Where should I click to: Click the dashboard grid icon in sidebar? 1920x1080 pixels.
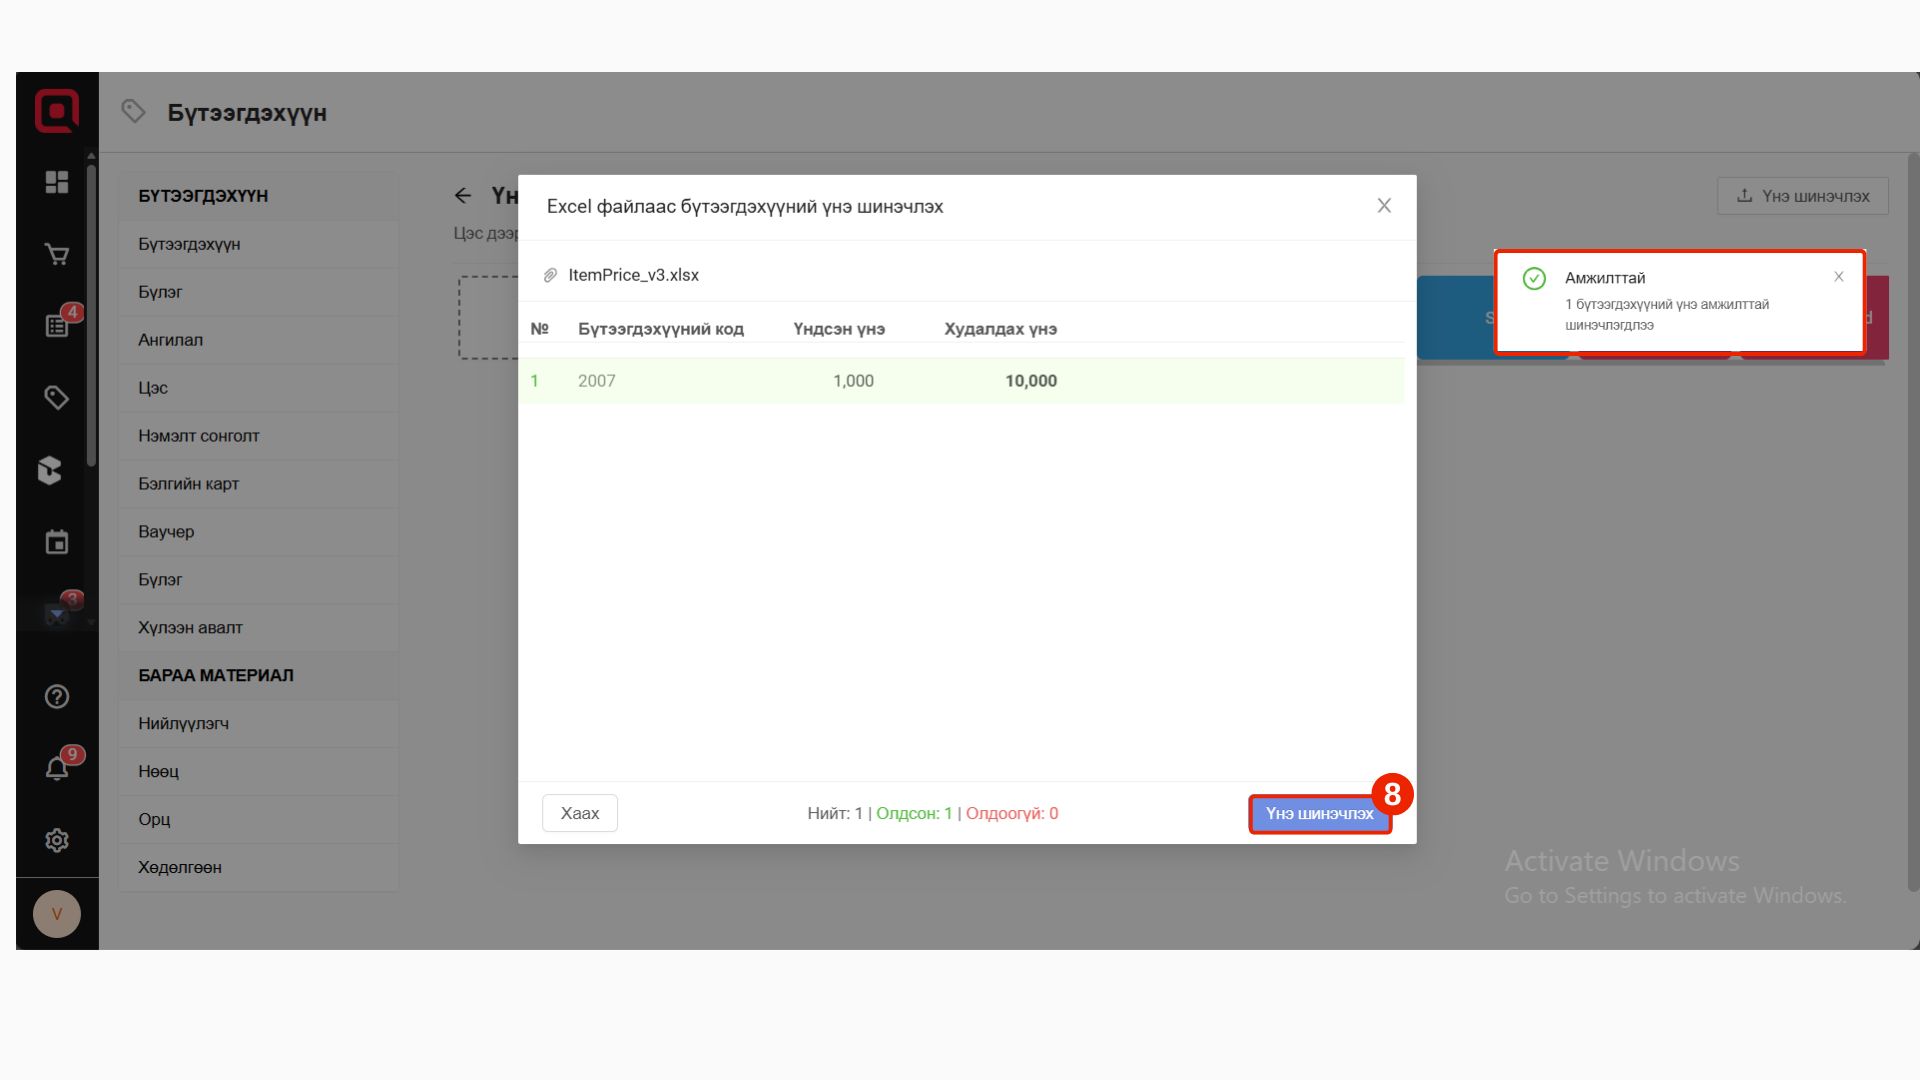[57, 182]
